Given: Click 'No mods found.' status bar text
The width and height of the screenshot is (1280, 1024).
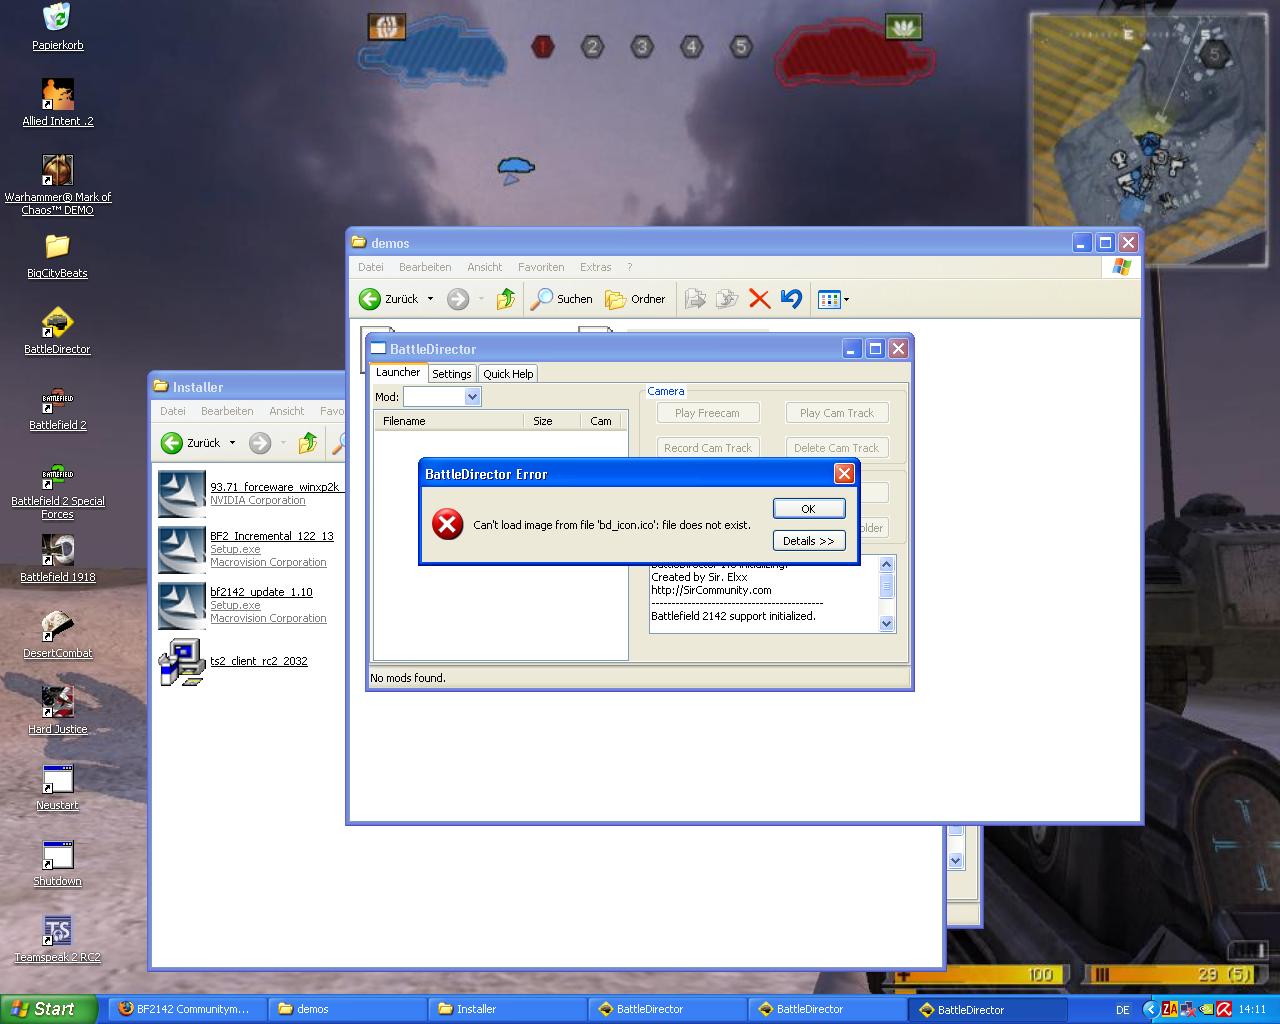Looking at the screenshot, I should [408, 678].
